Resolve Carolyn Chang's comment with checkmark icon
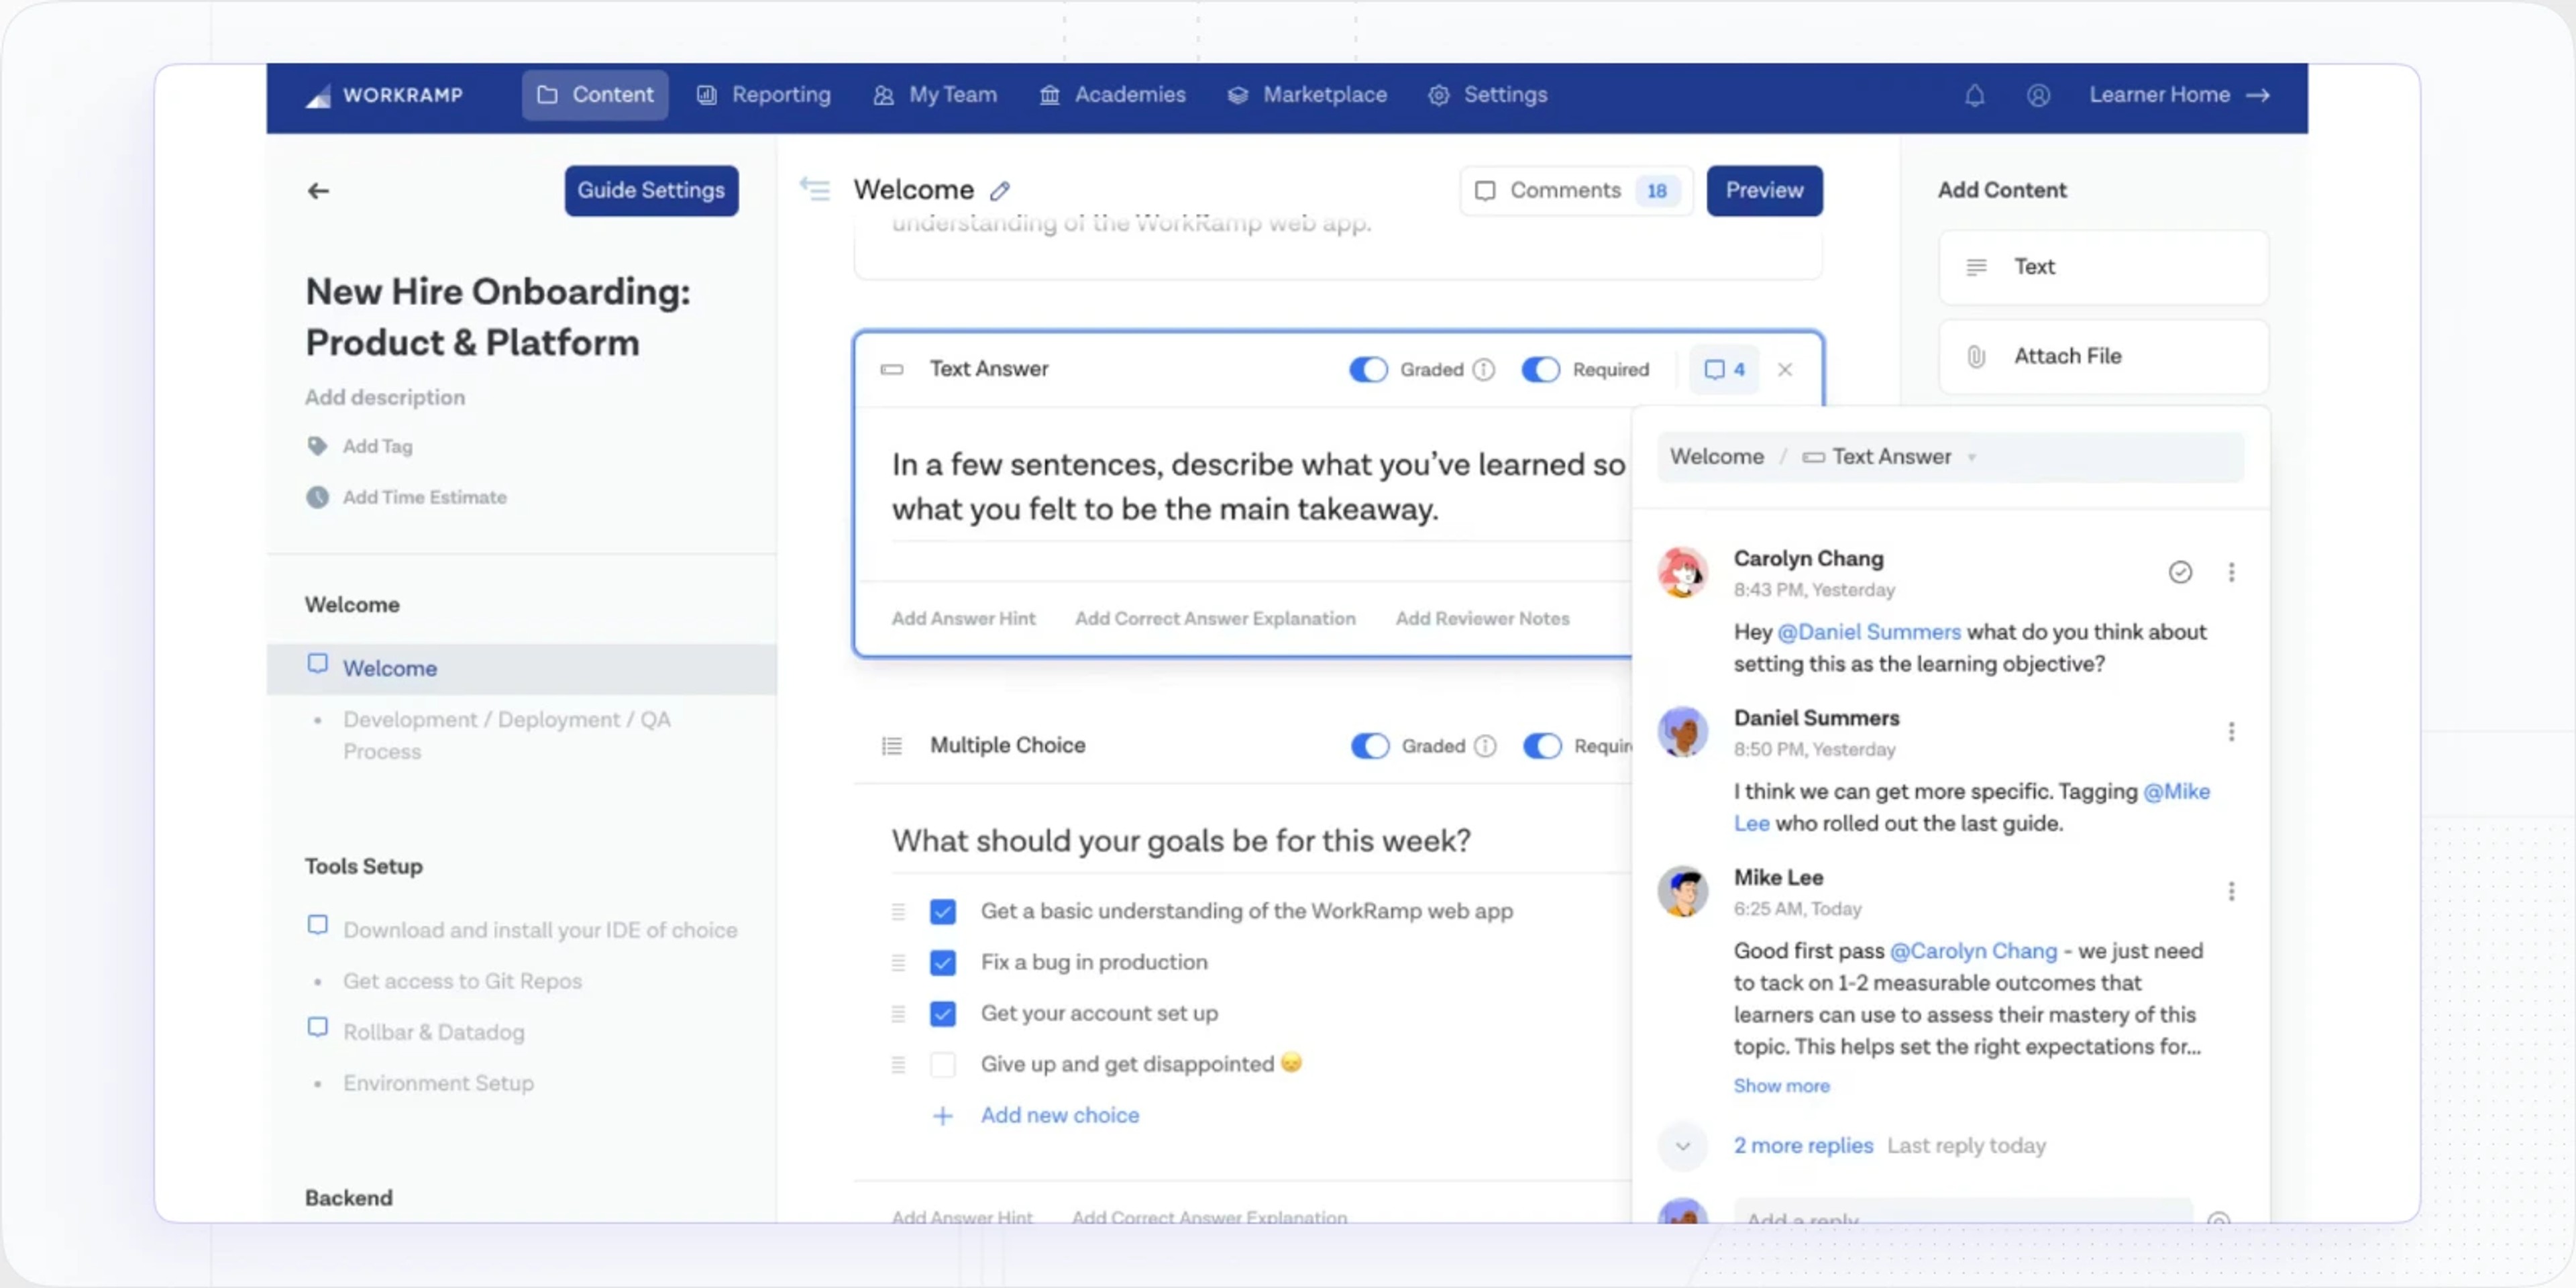 (x=2180, y=572)
